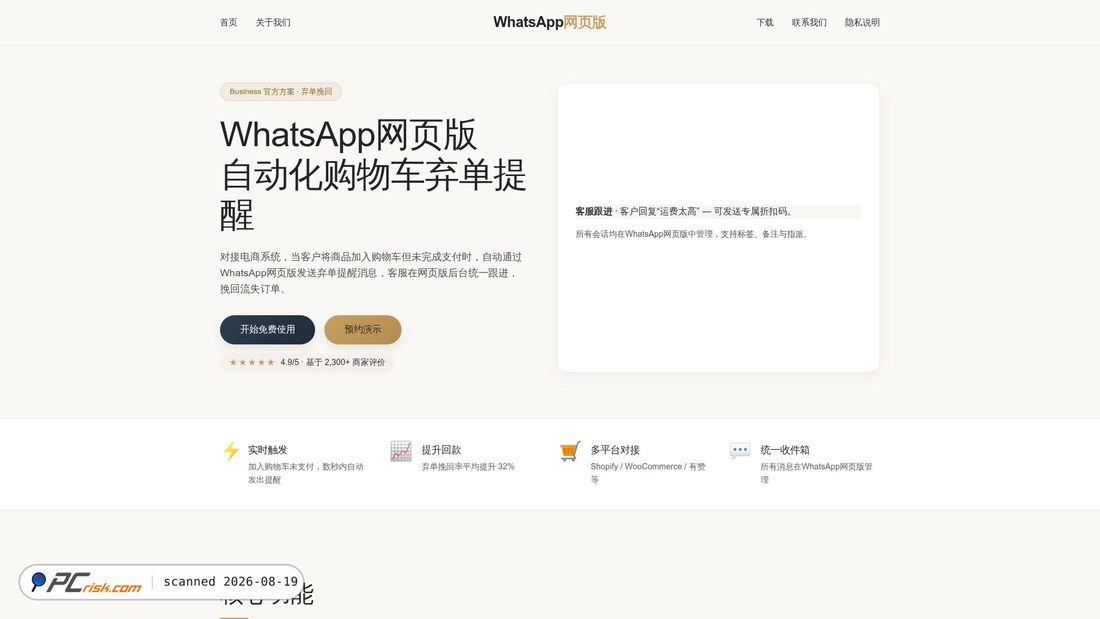Screen dimensions: 1100x619
Task: Click the 提升回款 feature title
Action: 441,450
